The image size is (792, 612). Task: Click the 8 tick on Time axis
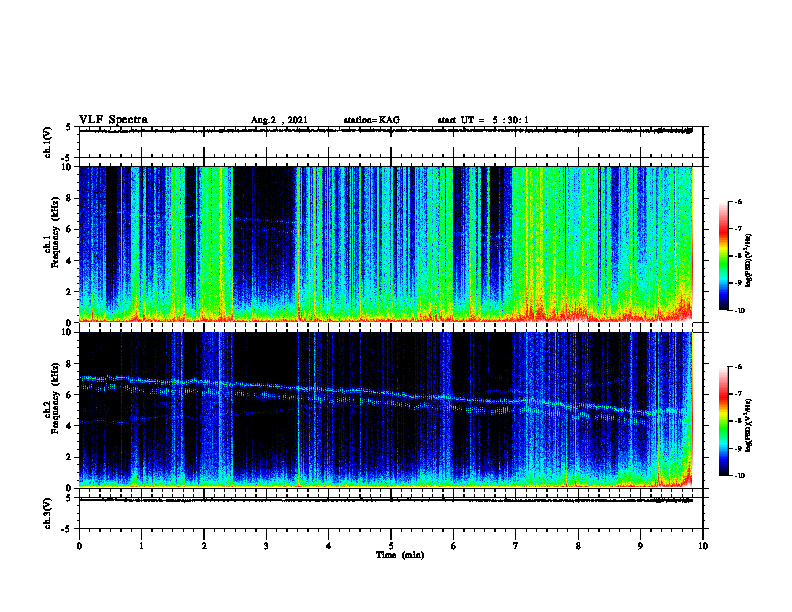tap(578, 546)
